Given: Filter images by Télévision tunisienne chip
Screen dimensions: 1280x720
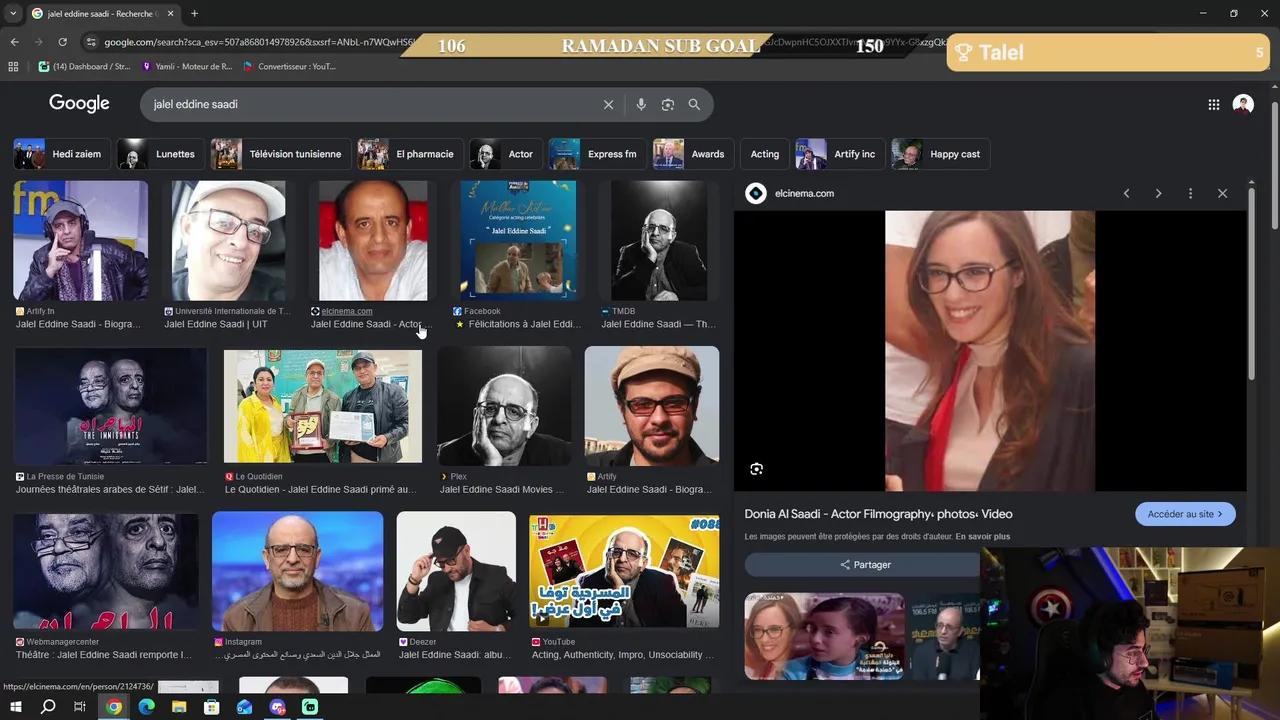Looking at the screenshot, I should pyautogui.click(x=280, y=154).
